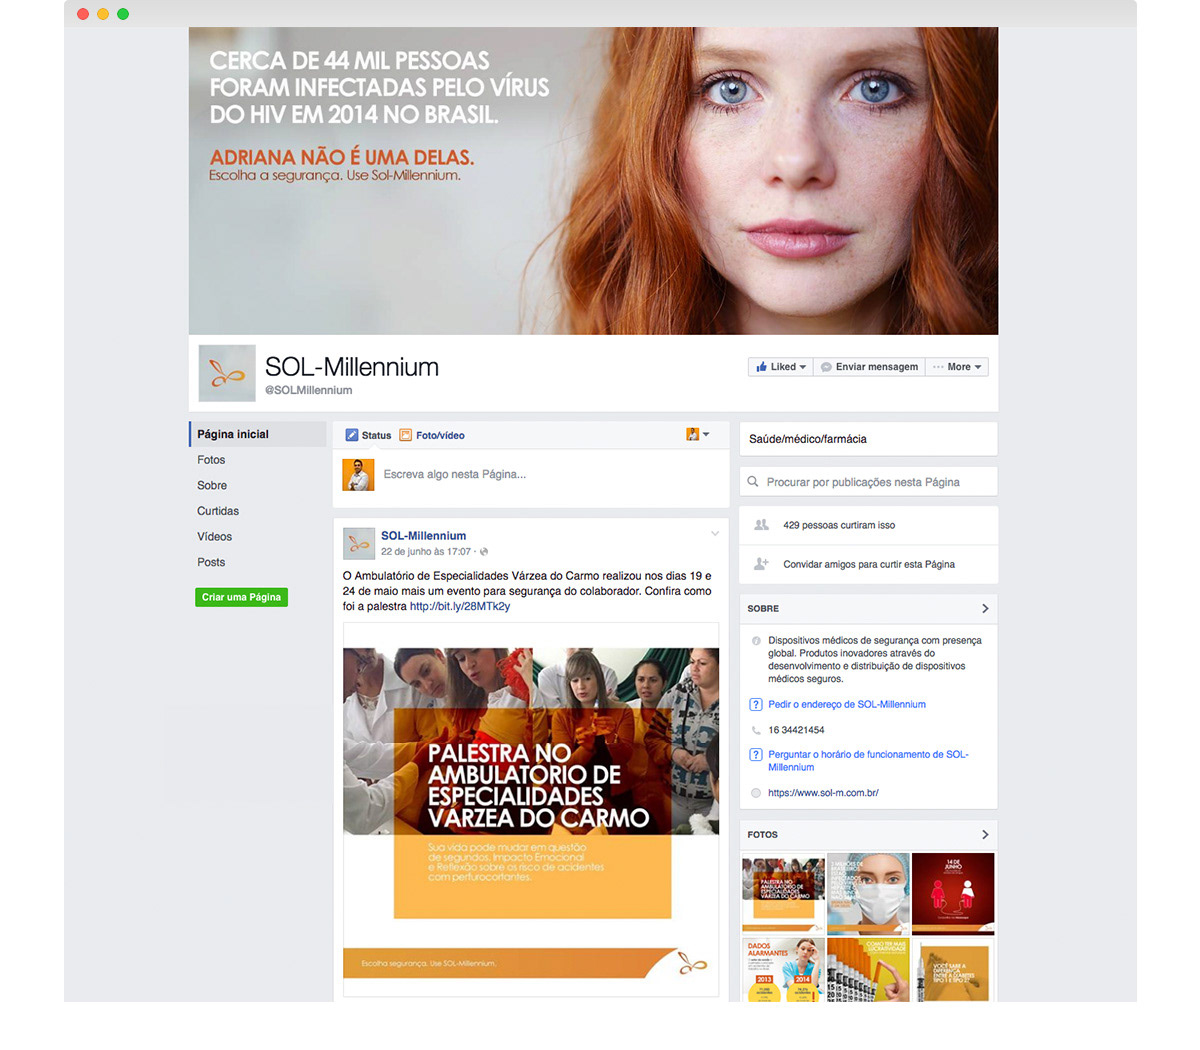Click the question icon for Pedir o endereço
This screenshot has width=1200, height=1050.
click(756, 704)
